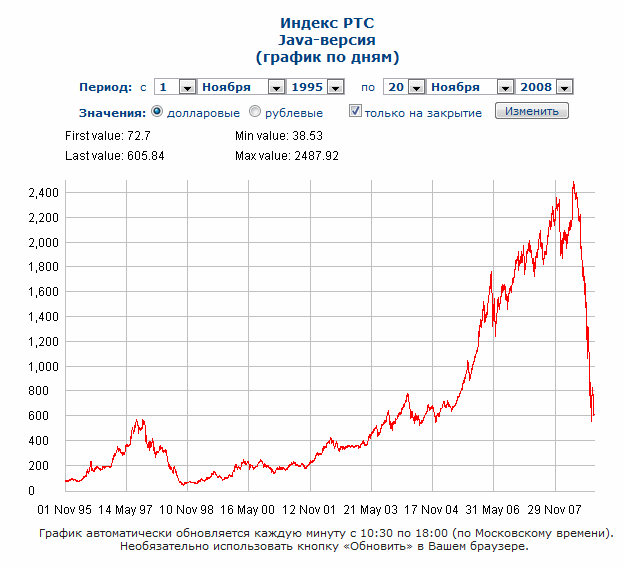Click the '2,000' y-axis label
This screenshot has height=567, width=624.
pos(43,243)
